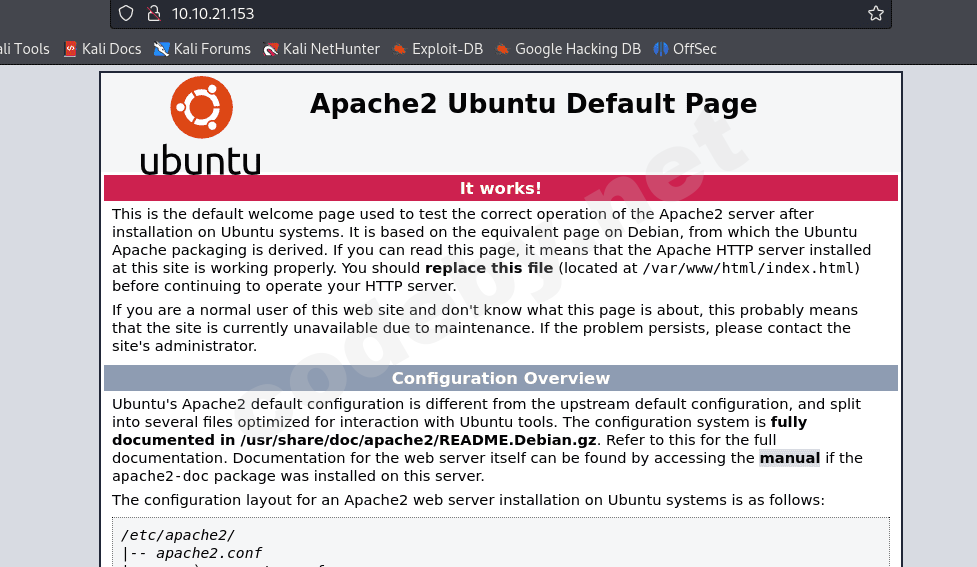Click the apache2.conf entry in code block
The image size is (977, 567).
(208, 553)
